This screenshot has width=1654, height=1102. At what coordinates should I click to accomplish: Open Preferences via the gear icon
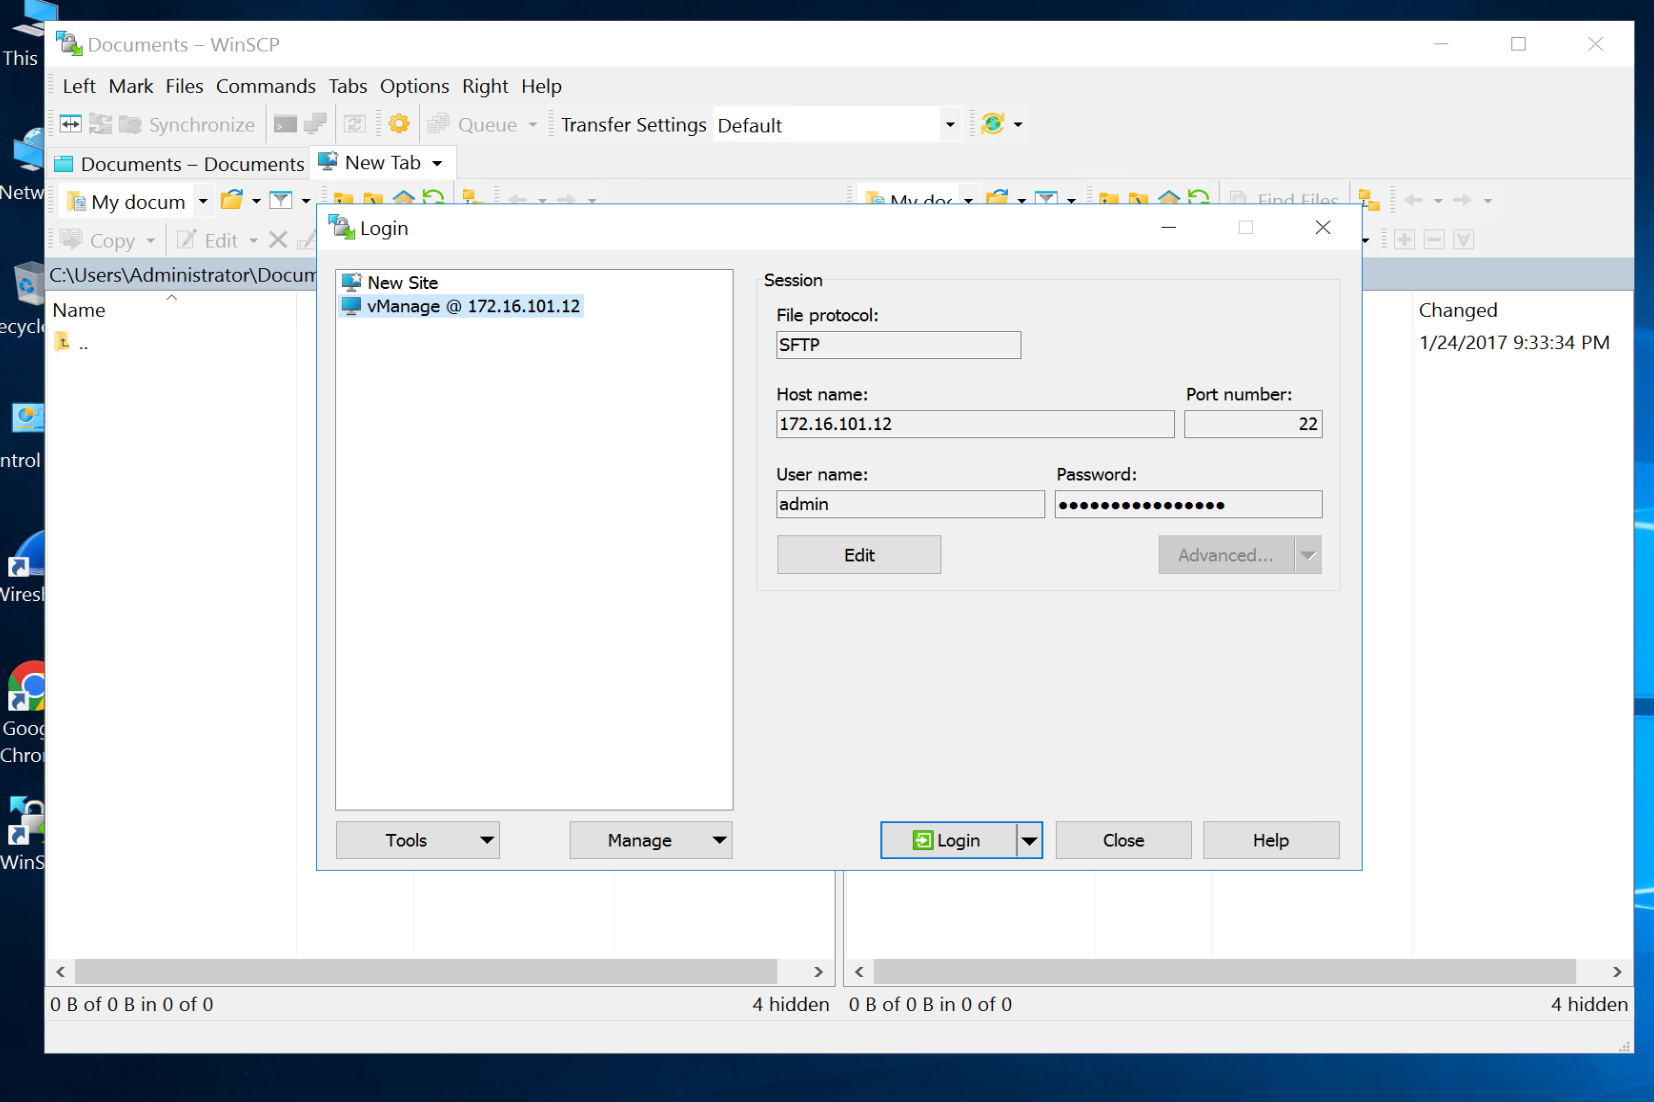point(399,124)
